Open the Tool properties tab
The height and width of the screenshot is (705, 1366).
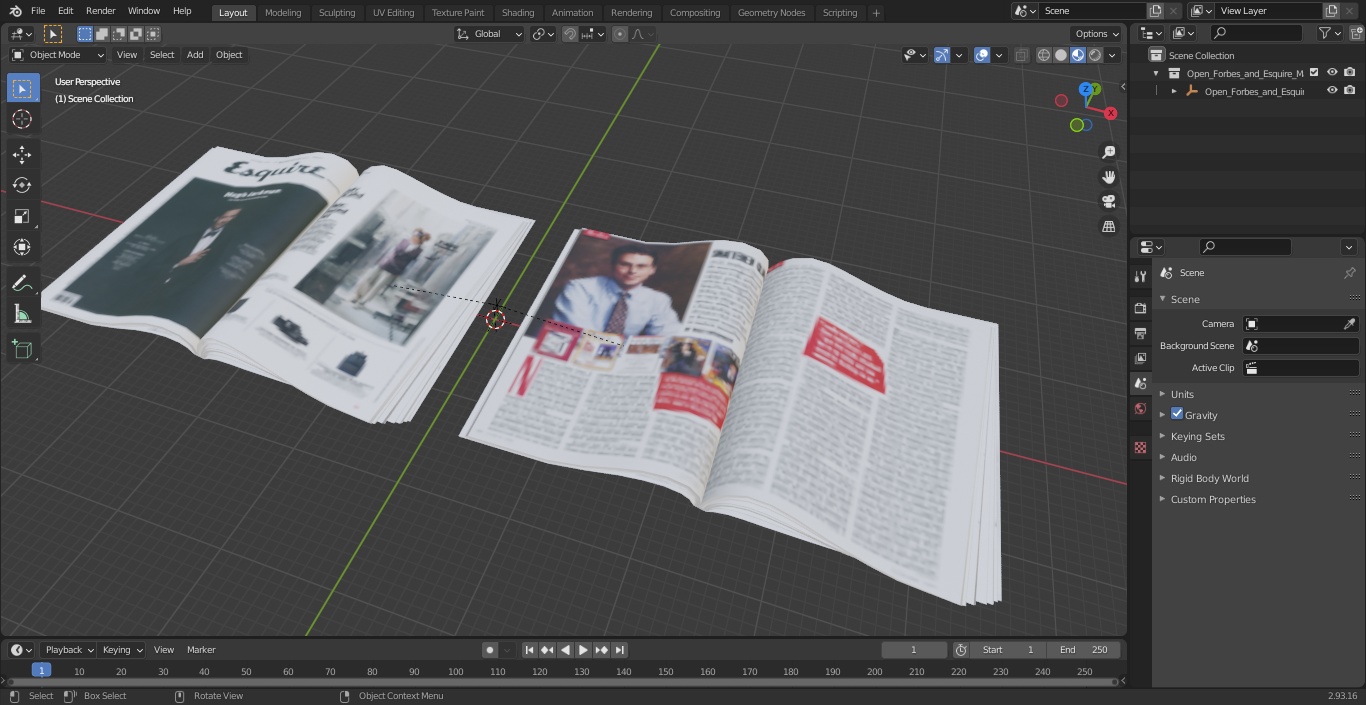tap(1140, 276)
